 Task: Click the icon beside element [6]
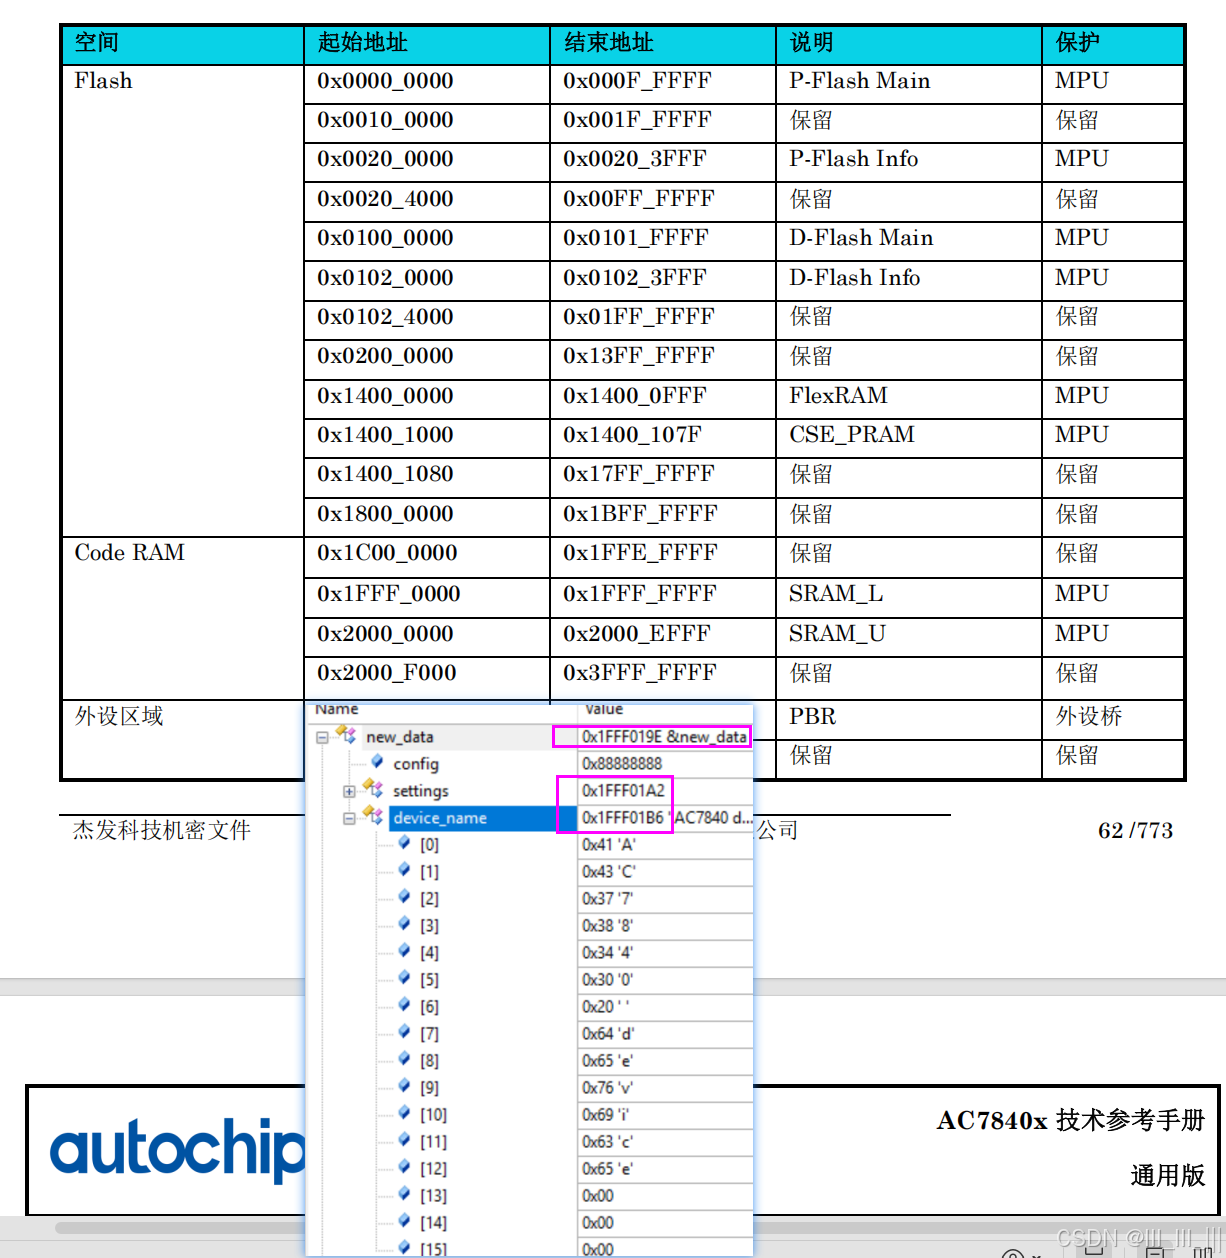pyautogui.click(x=404, y=1005)
